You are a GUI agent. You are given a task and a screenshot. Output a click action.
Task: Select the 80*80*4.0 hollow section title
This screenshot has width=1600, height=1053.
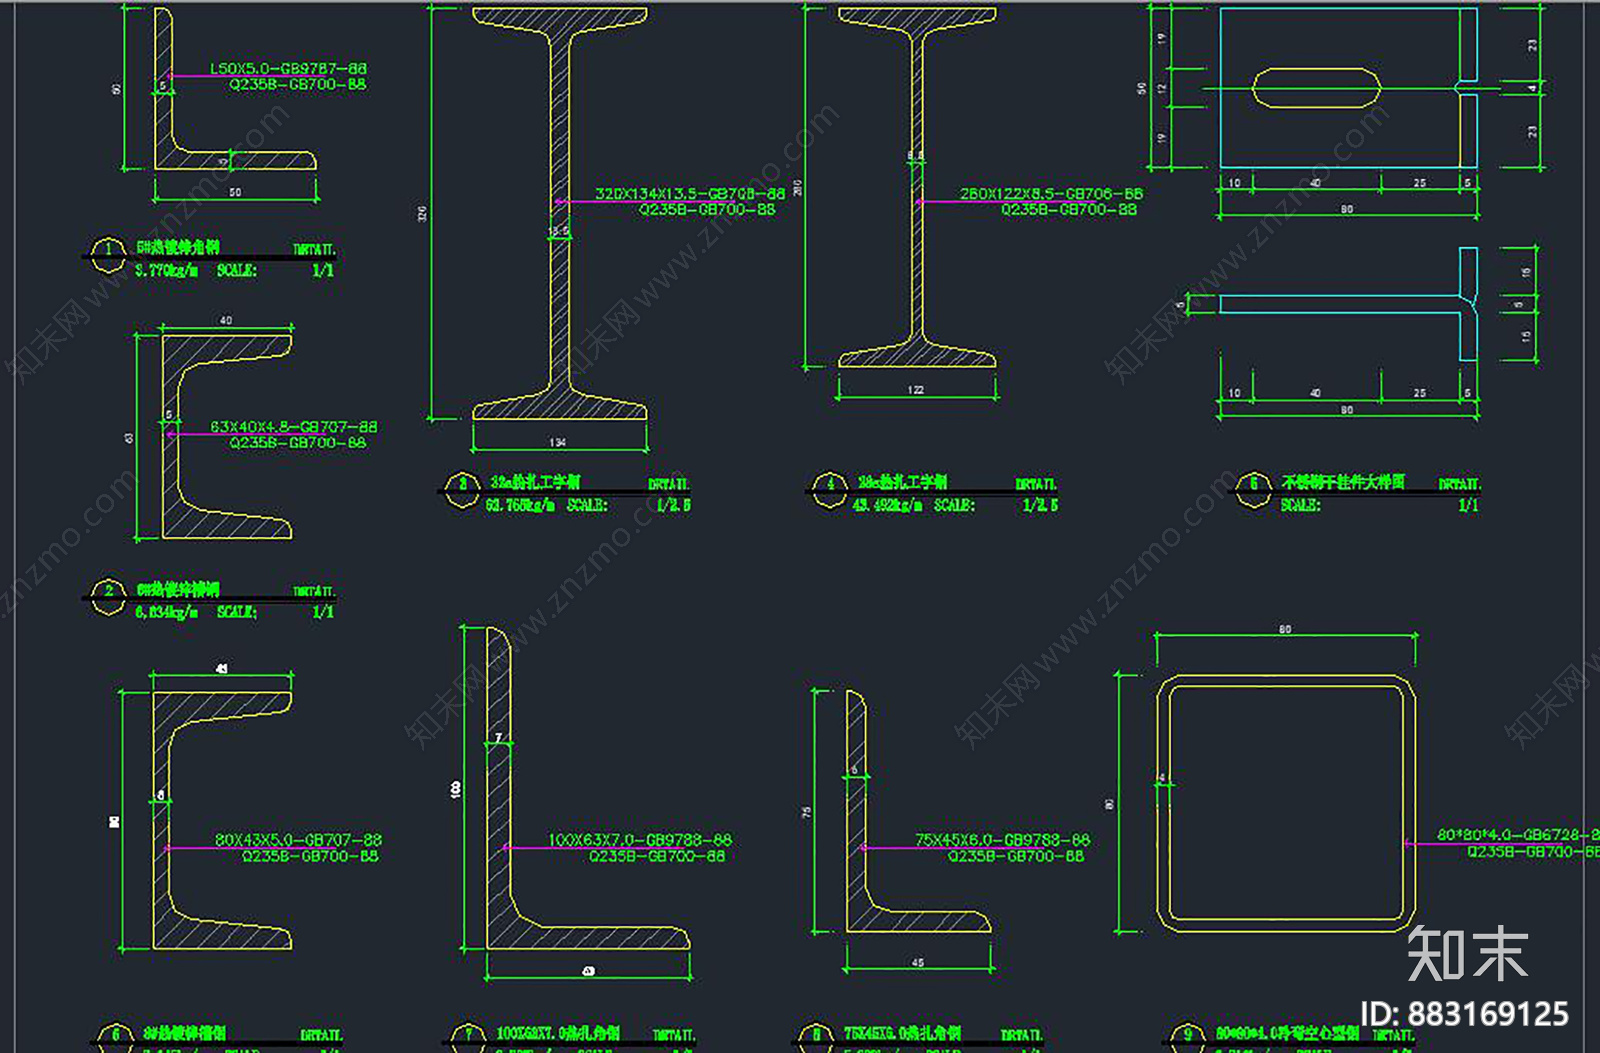tap(1287, 1033)
